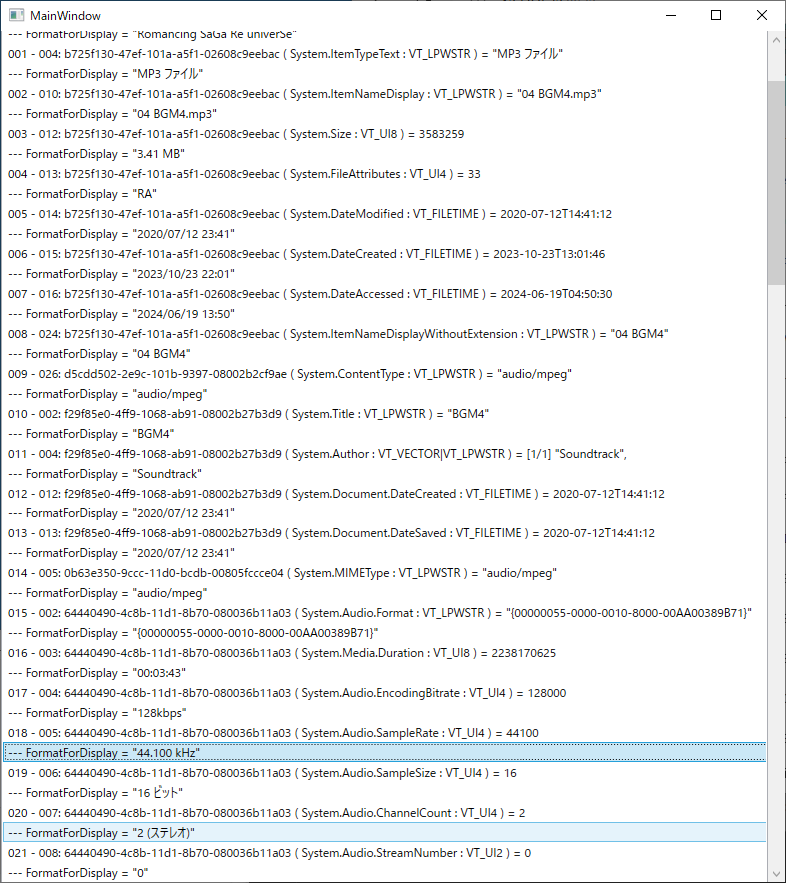Select the System.Document.DateCreated row
786x883 pixels.
(385, 494)
